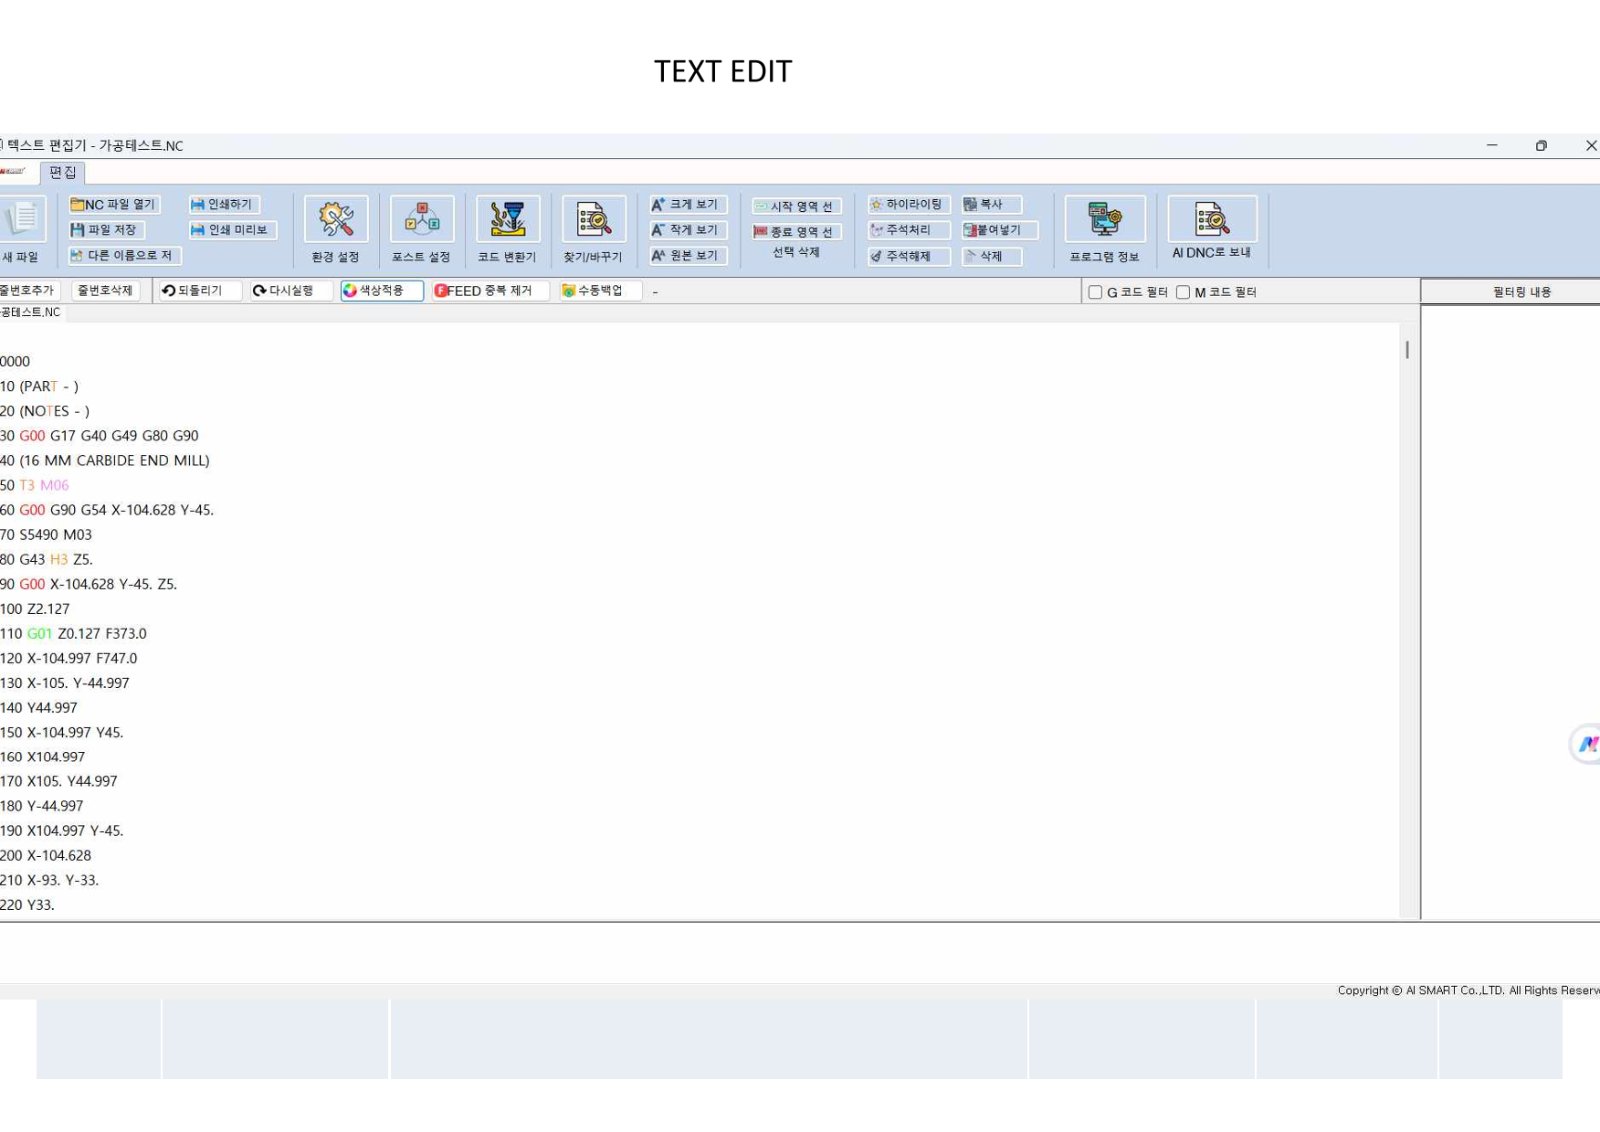Open the 프로그램 정보 program info icon
Viewport: 1600px width, 1132px height.
tap(1105, 219)
